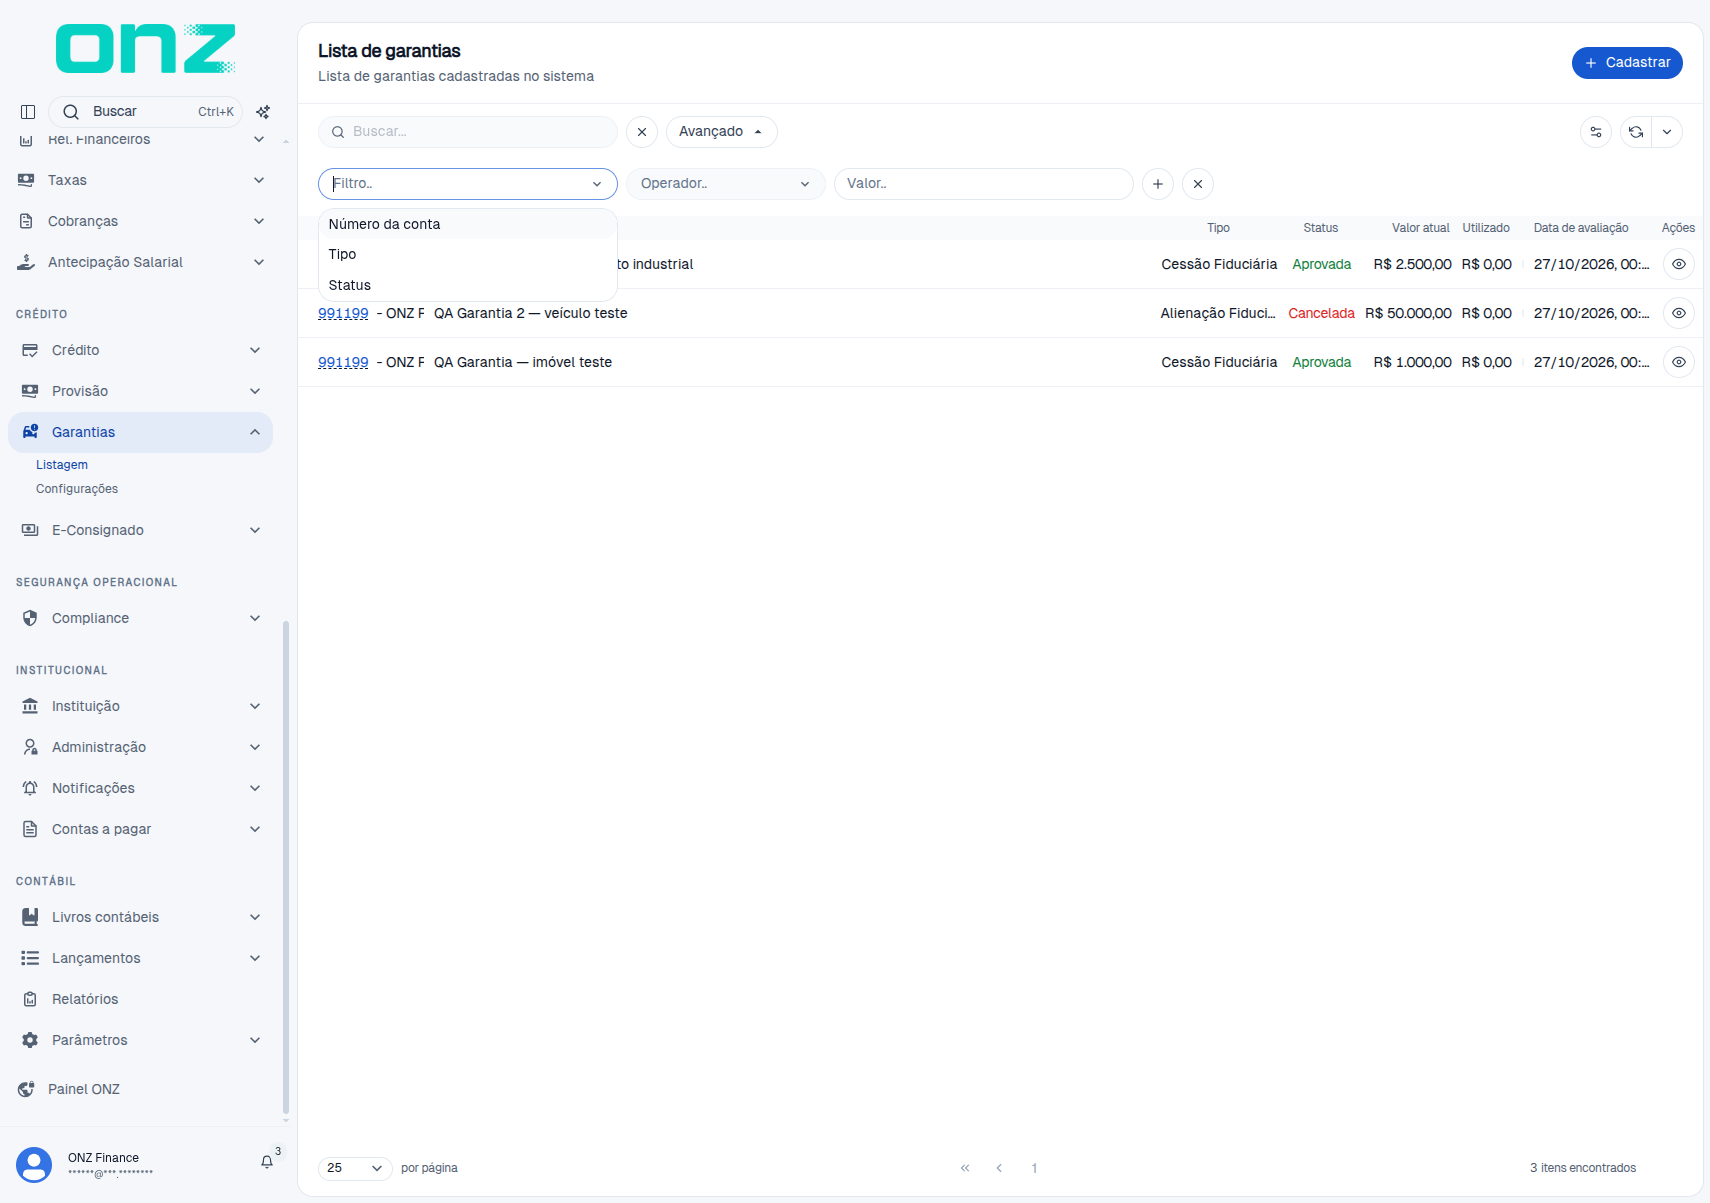1710x1203 pixels.
Task: Click the ONZ logo
Action: pyautogui.click(x=146, y=48)
